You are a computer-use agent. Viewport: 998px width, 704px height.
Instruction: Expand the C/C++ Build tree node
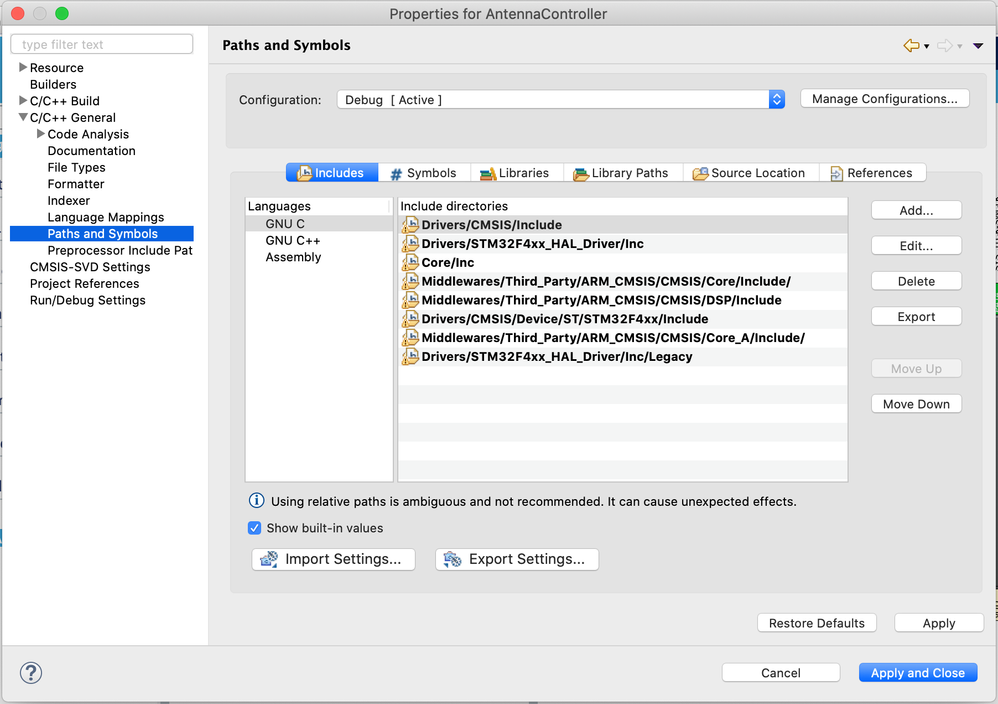pyautogui.click(x=24, y=101)
